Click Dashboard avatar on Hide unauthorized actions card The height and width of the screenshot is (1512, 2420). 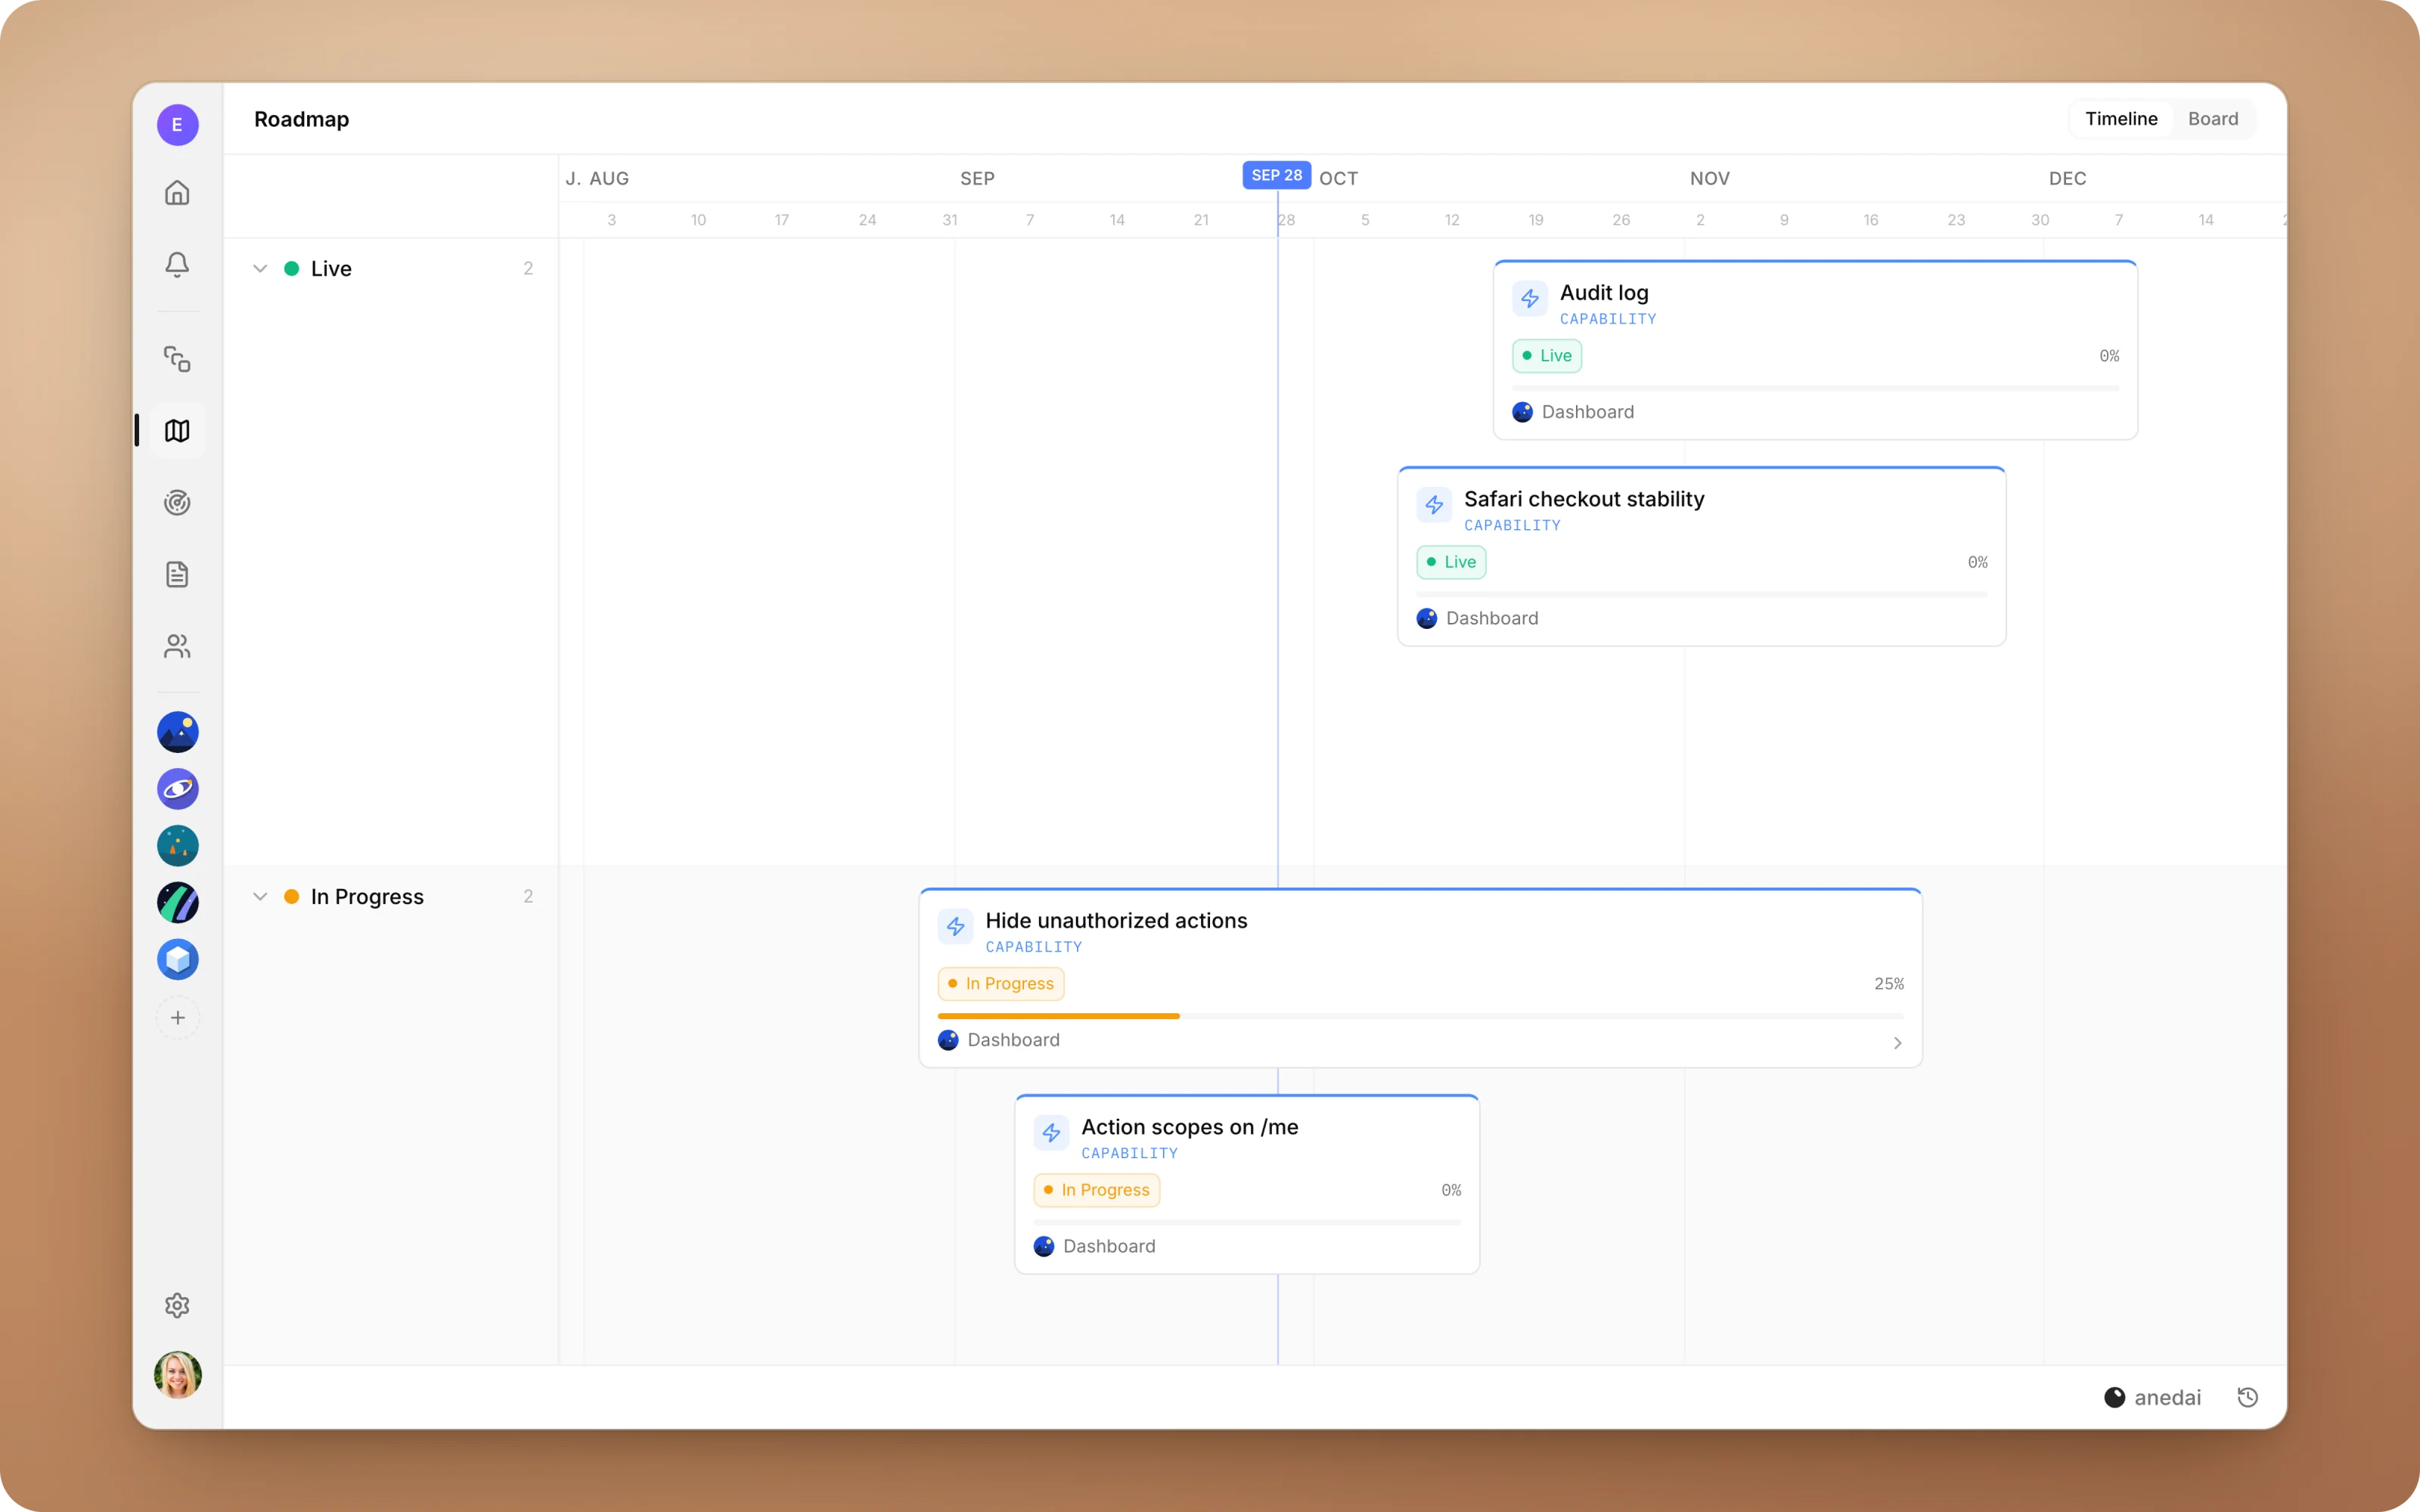coord(947,1040)
